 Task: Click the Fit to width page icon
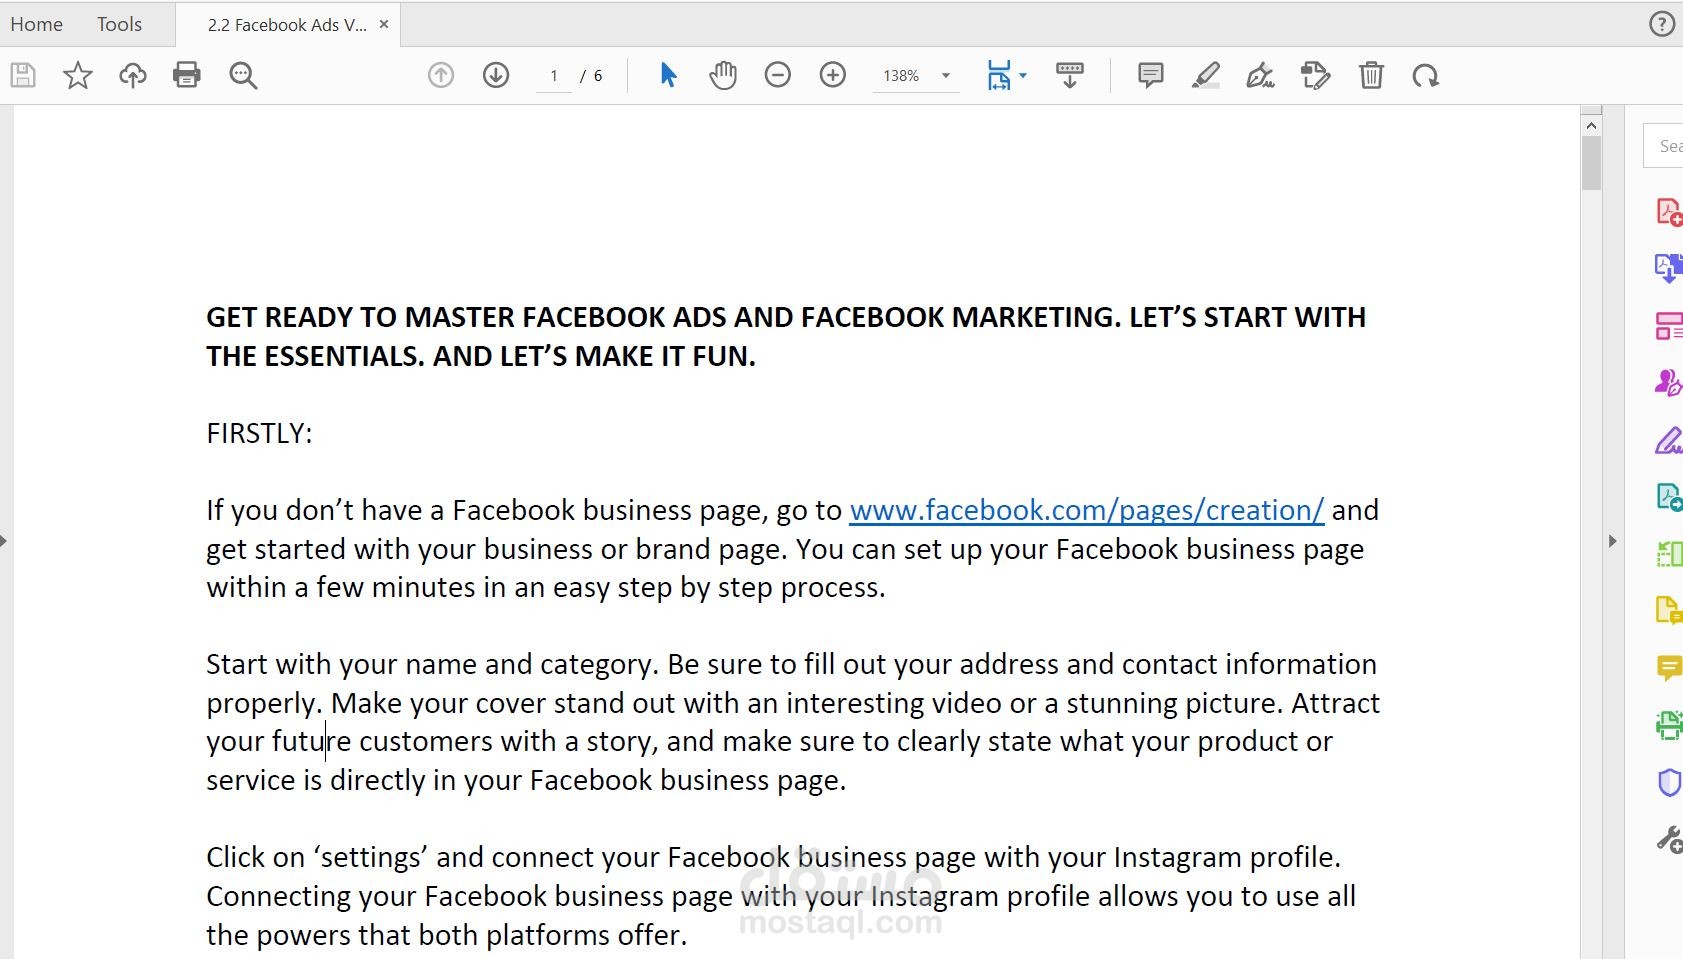coord(999,75)
